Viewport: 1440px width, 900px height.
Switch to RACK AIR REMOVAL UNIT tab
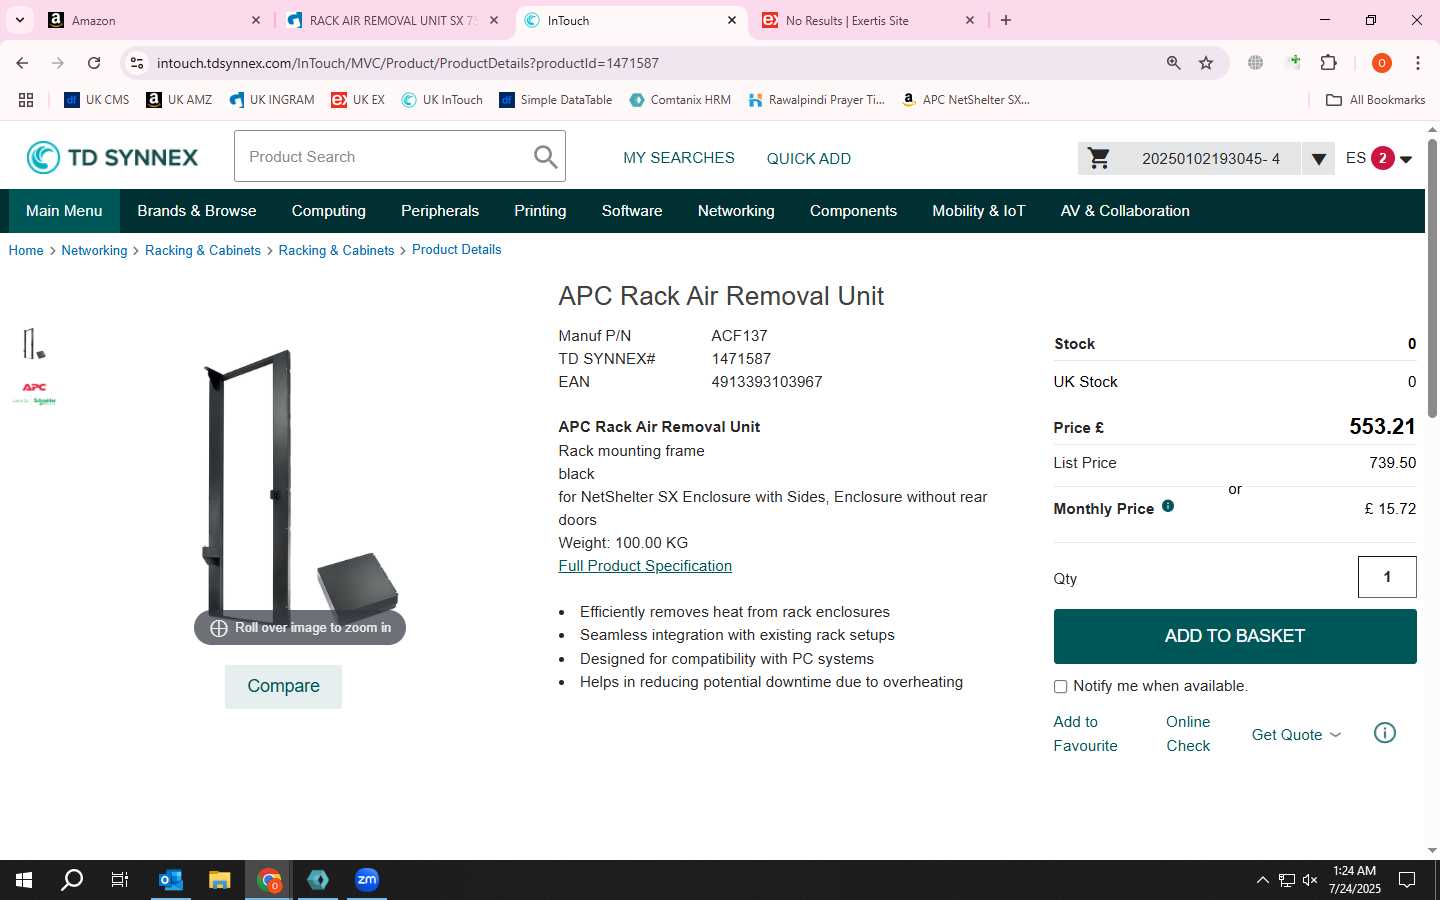392,20
